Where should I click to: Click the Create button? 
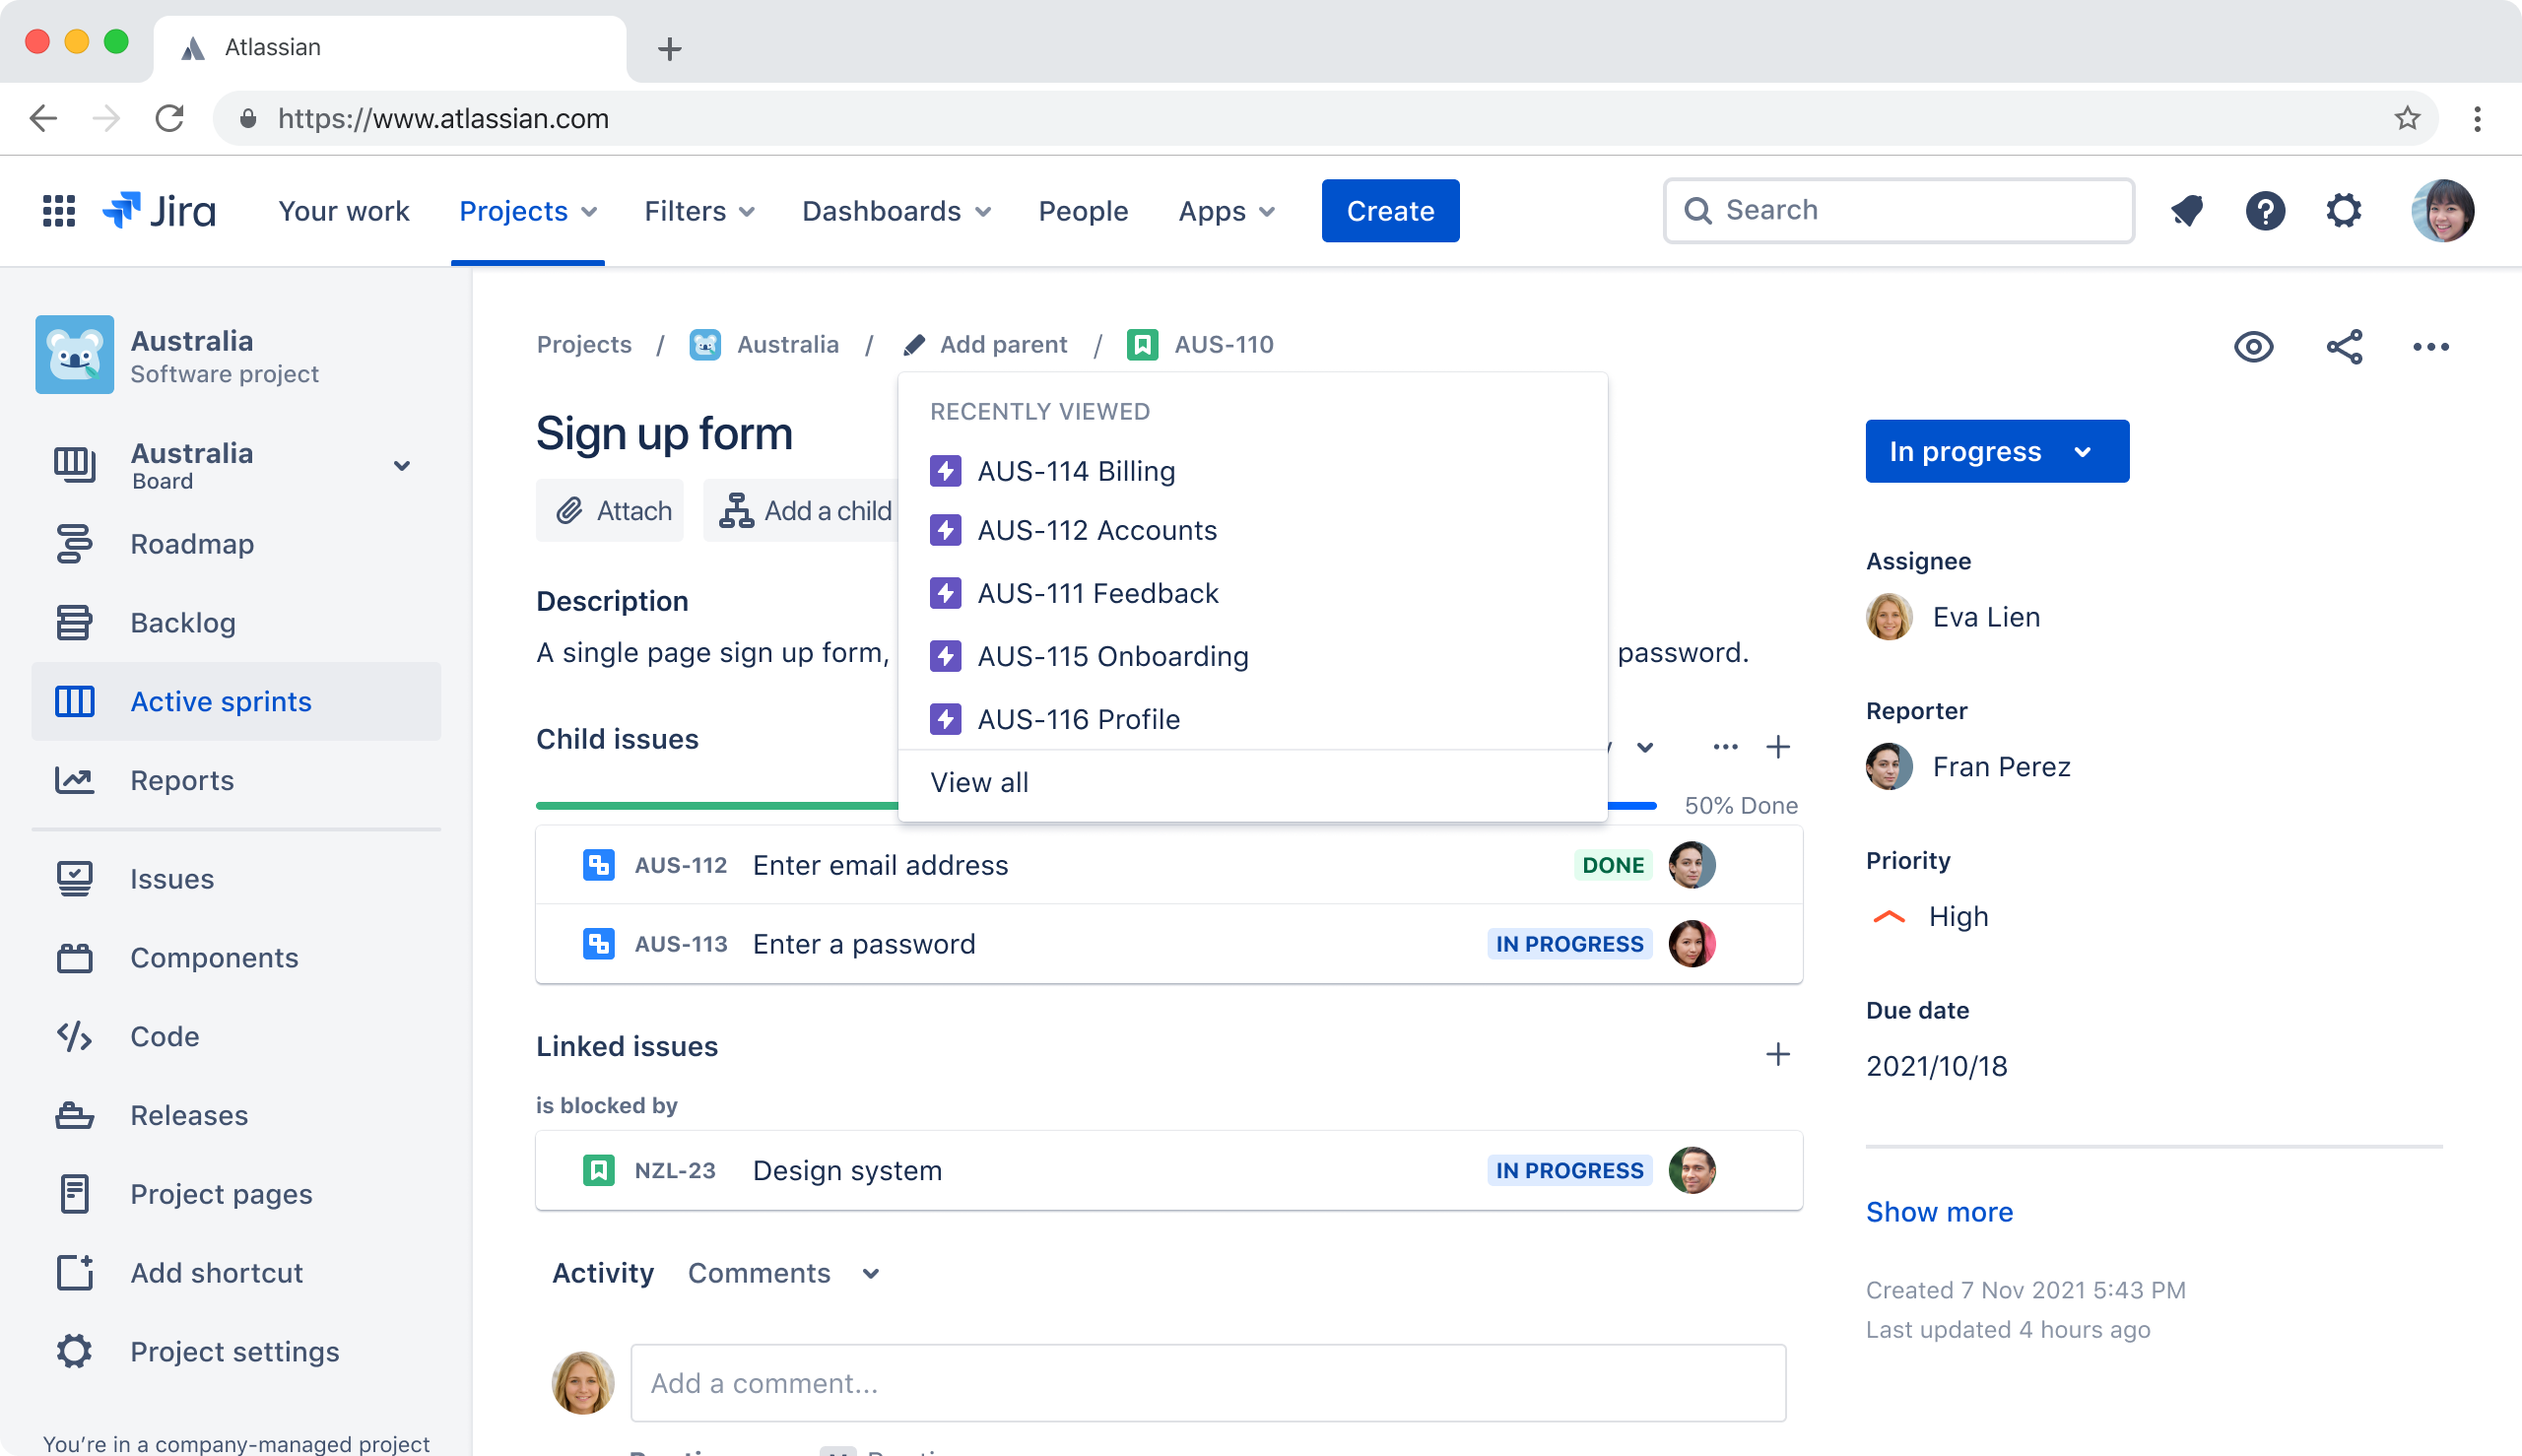coord(1390,211)
